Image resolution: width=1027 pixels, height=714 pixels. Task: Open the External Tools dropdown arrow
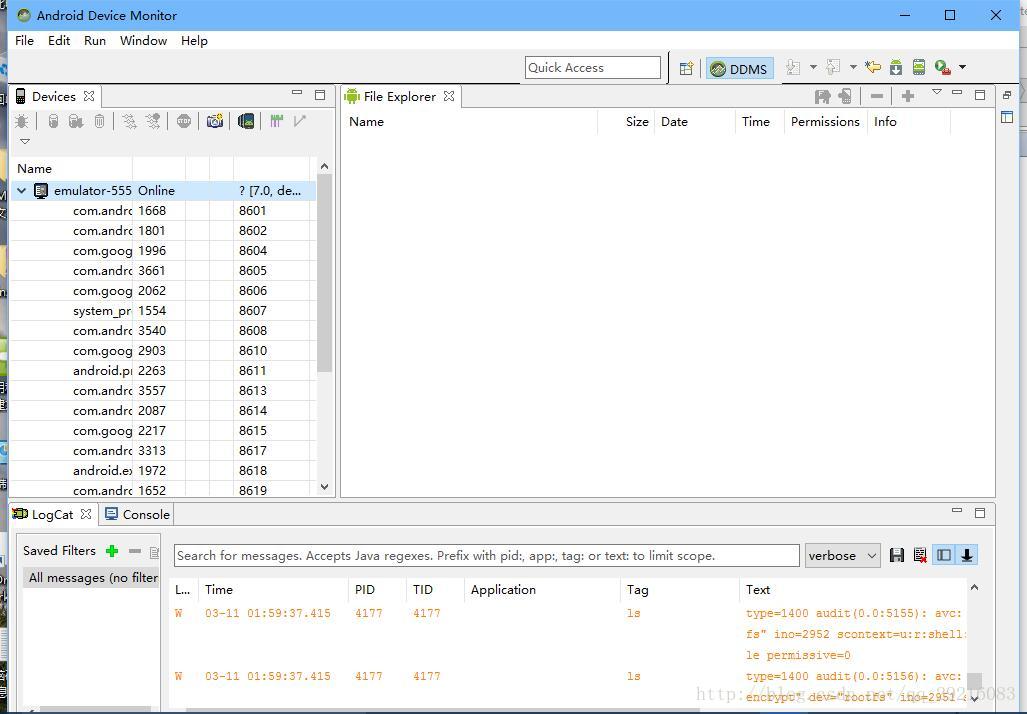pyautogui.click(x=963, y=67)
